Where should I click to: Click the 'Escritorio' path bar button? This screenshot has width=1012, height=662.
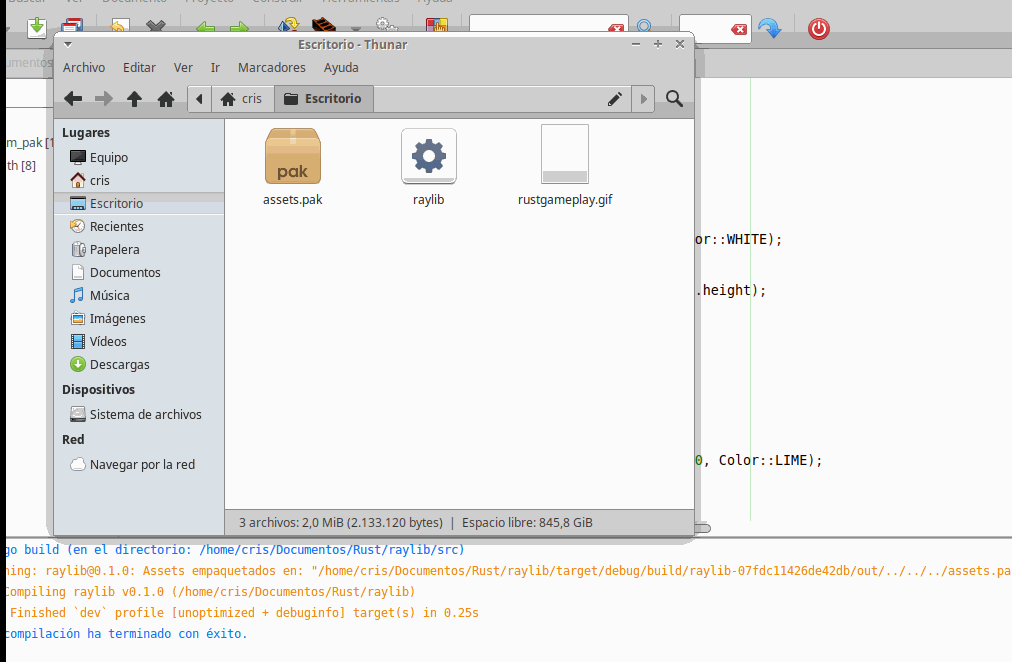[x=323, y=99]
